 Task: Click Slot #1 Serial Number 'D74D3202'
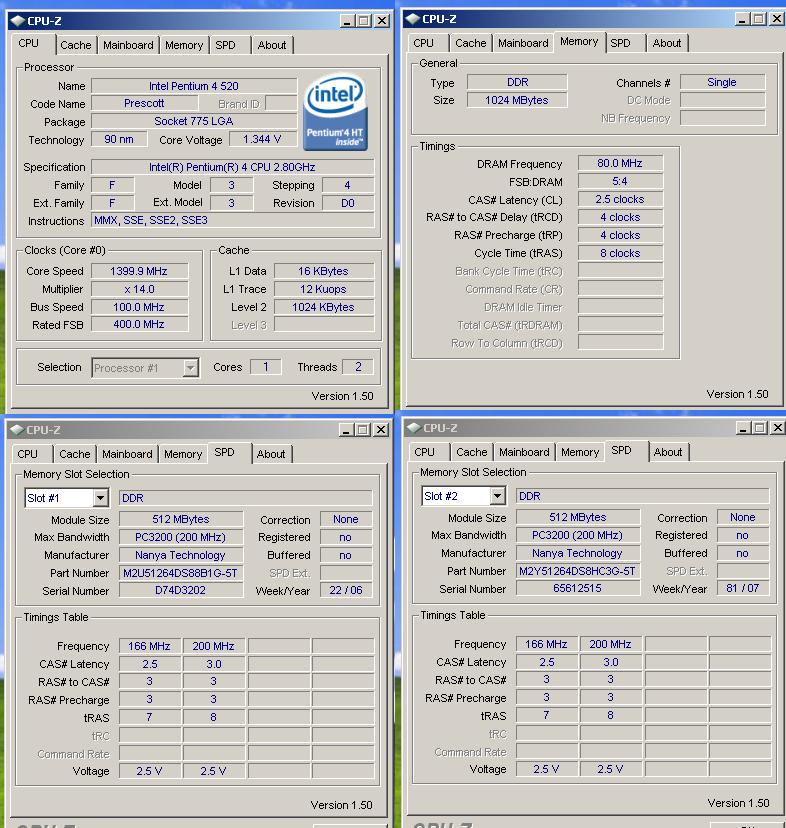point(181,590)
